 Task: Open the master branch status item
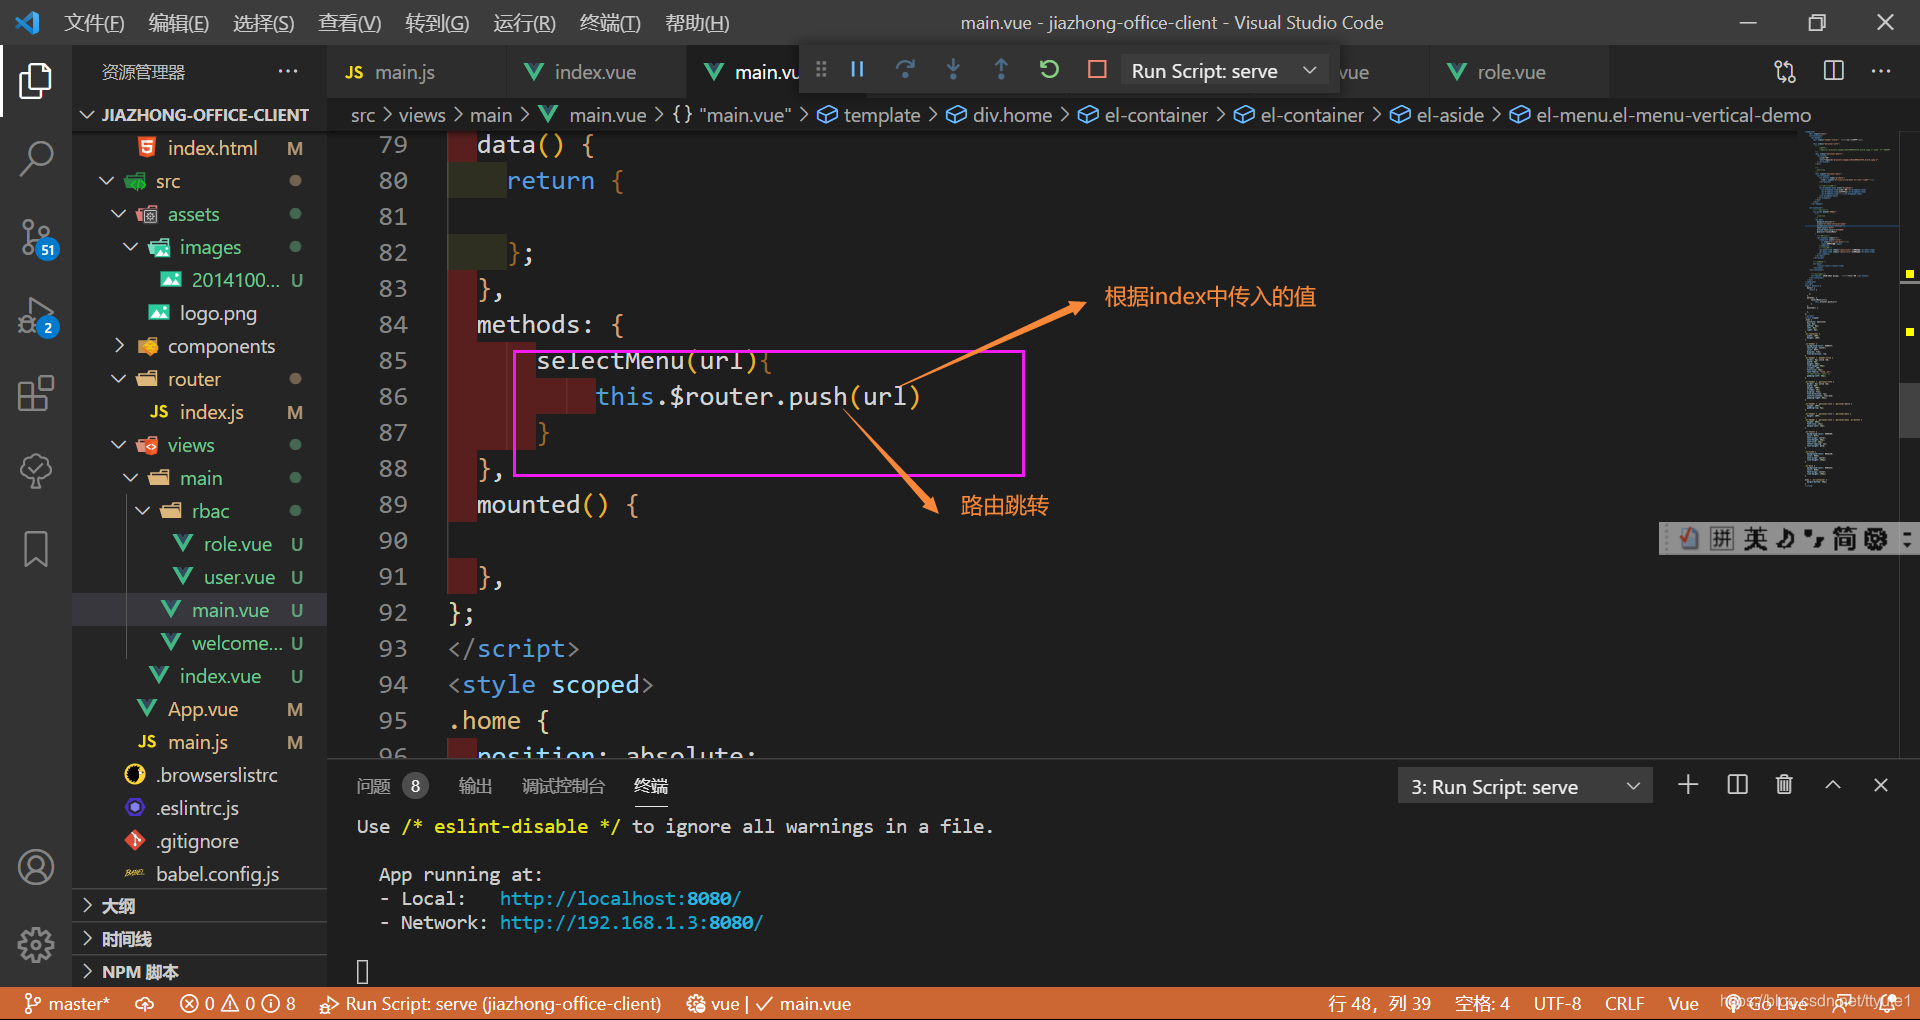click(x=67, y=1003)
